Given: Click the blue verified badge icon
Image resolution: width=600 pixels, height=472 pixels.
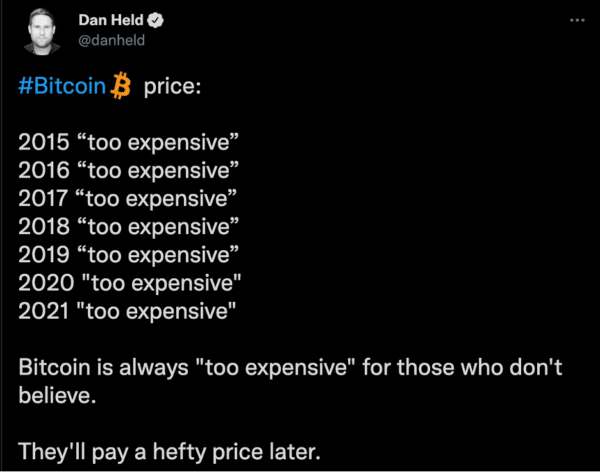Looking at the screenshot, I should (156, 20).
